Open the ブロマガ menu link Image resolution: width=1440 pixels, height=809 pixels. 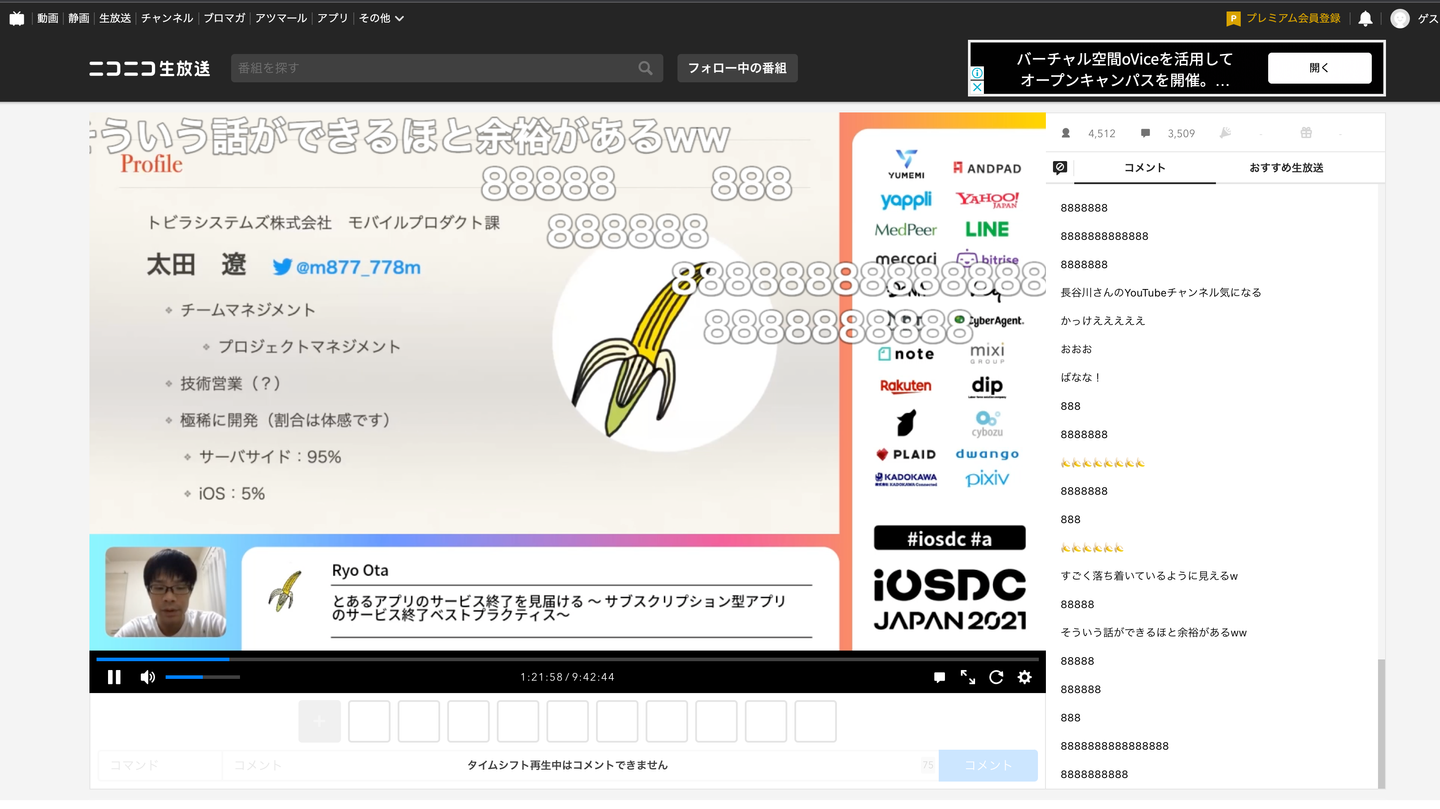point(224,18)
